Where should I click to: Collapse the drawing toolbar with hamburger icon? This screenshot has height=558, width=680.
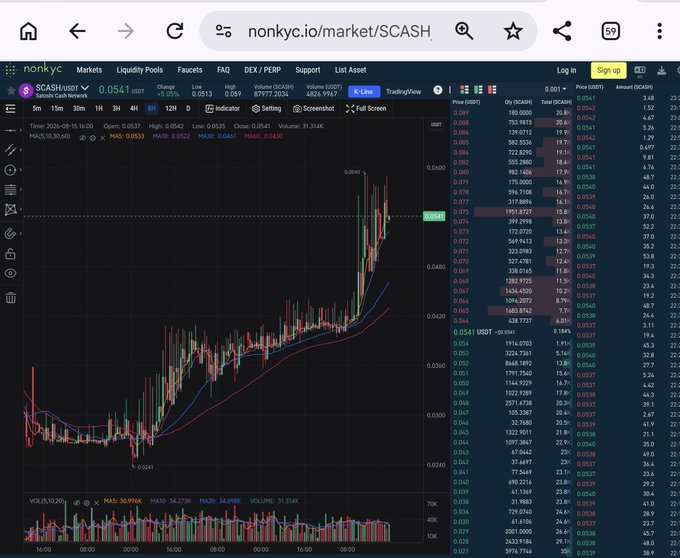pos(10,108)
